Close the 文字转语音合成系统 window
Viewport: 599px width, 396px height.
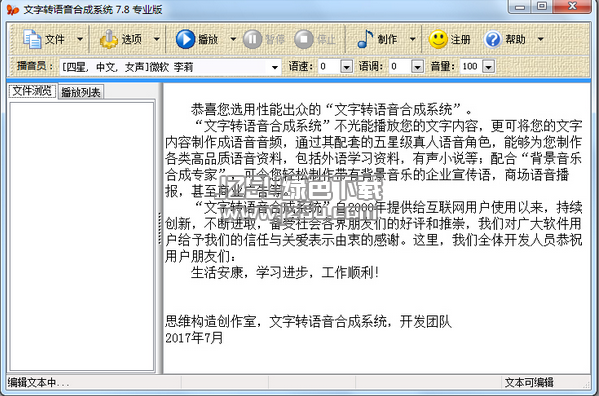pos(572,7)
